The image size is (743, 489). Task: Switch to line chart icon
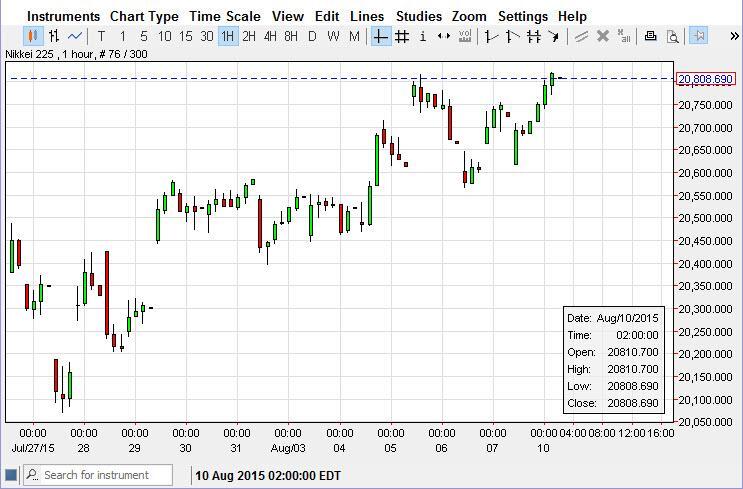[x=75, y=37]
